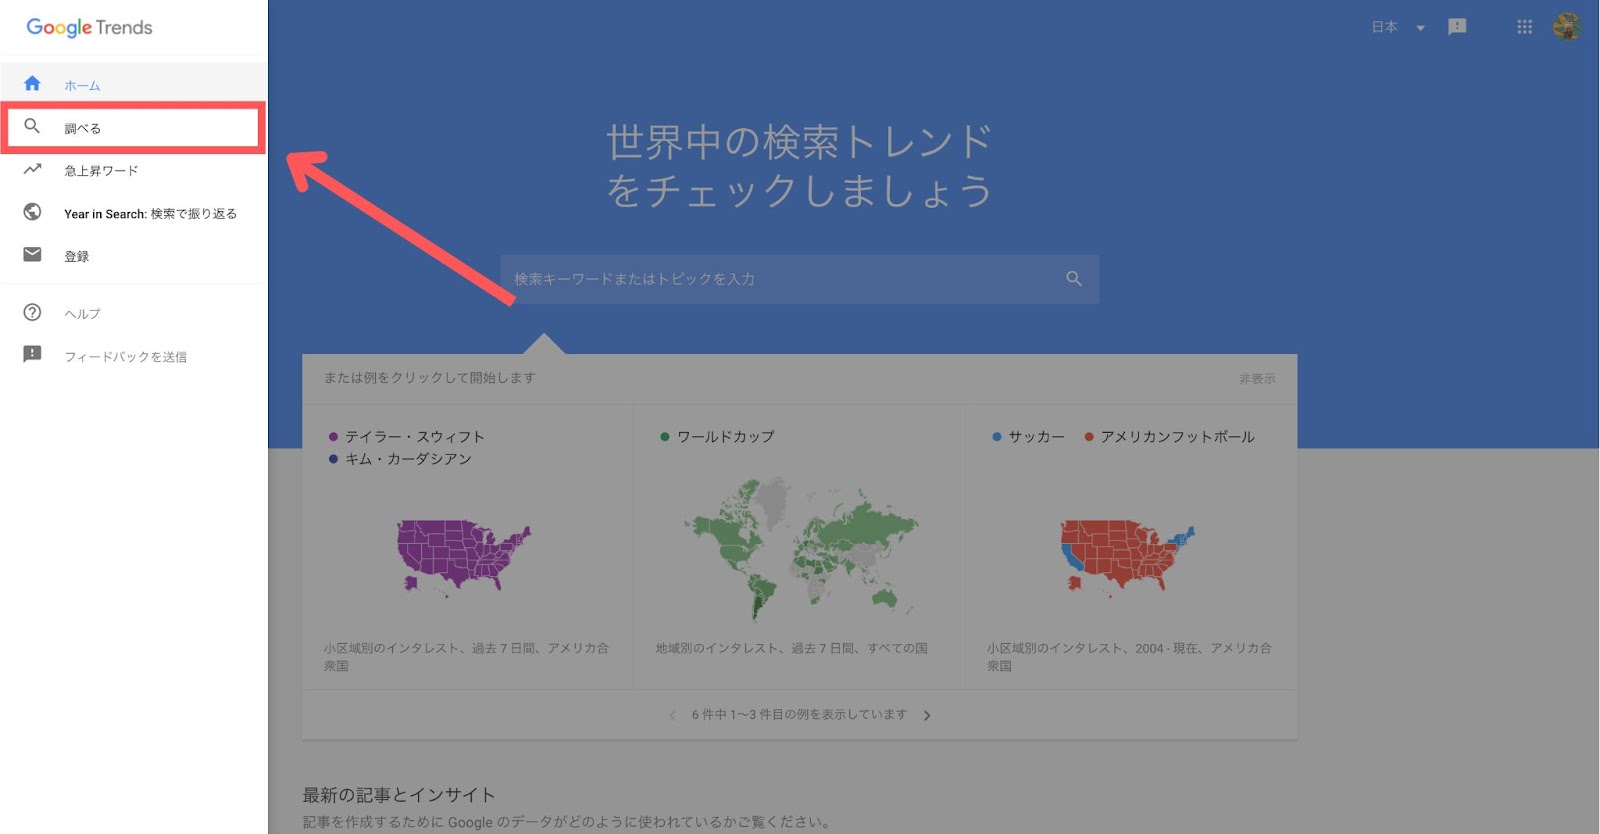The height and width of the screenshot is (834, 1600).
Task: Click the trending arrow icon beside 急上昇ワード
Action: [x=32, y=169]
